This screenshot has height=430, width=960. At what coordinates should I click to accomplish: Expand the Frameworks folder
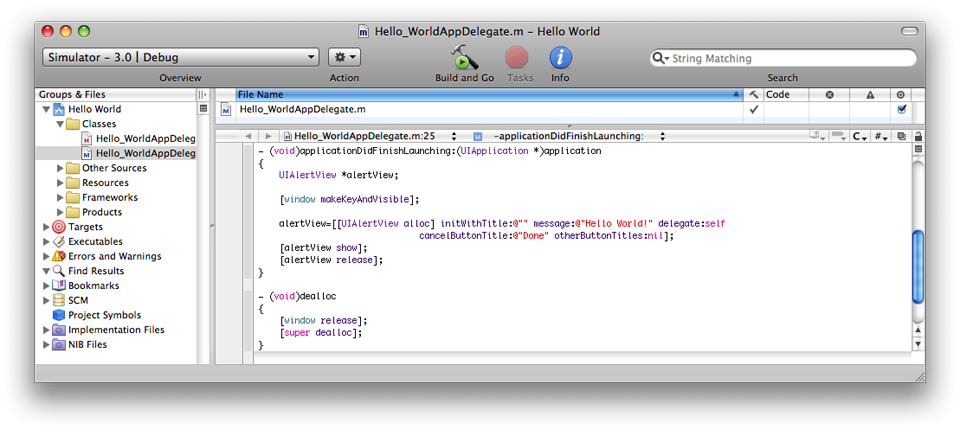coord(60,197)
